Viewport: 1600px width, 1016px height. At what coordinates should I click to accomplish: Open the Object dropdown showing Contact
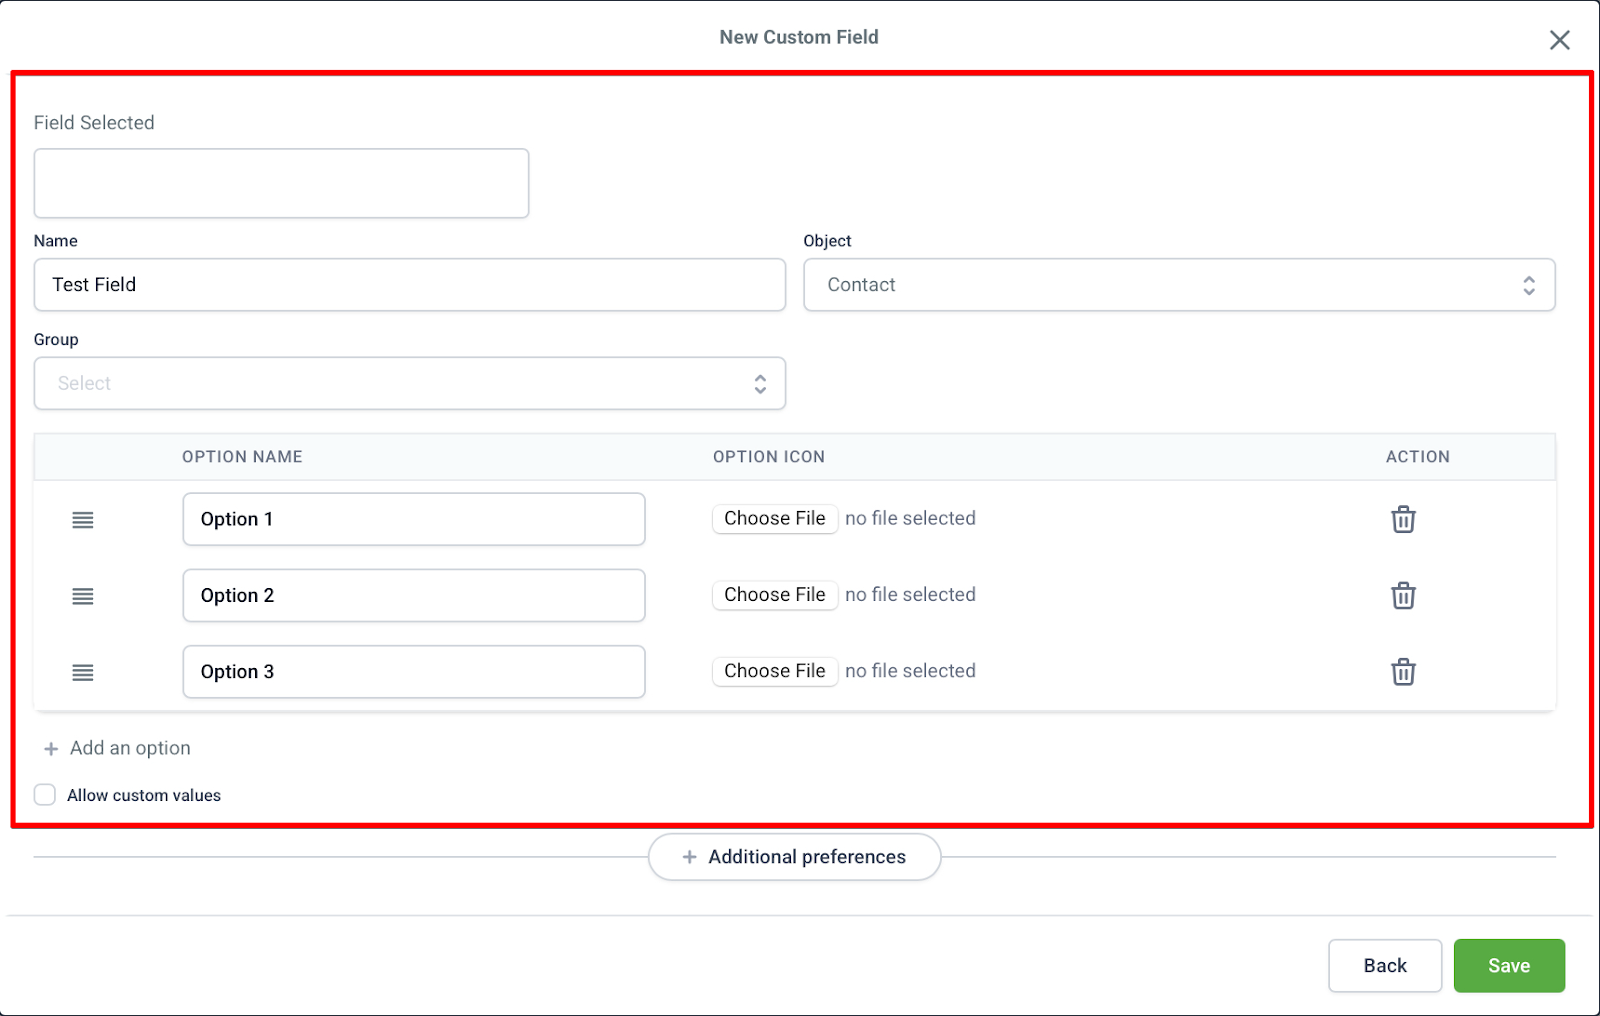coord(1179,285)
